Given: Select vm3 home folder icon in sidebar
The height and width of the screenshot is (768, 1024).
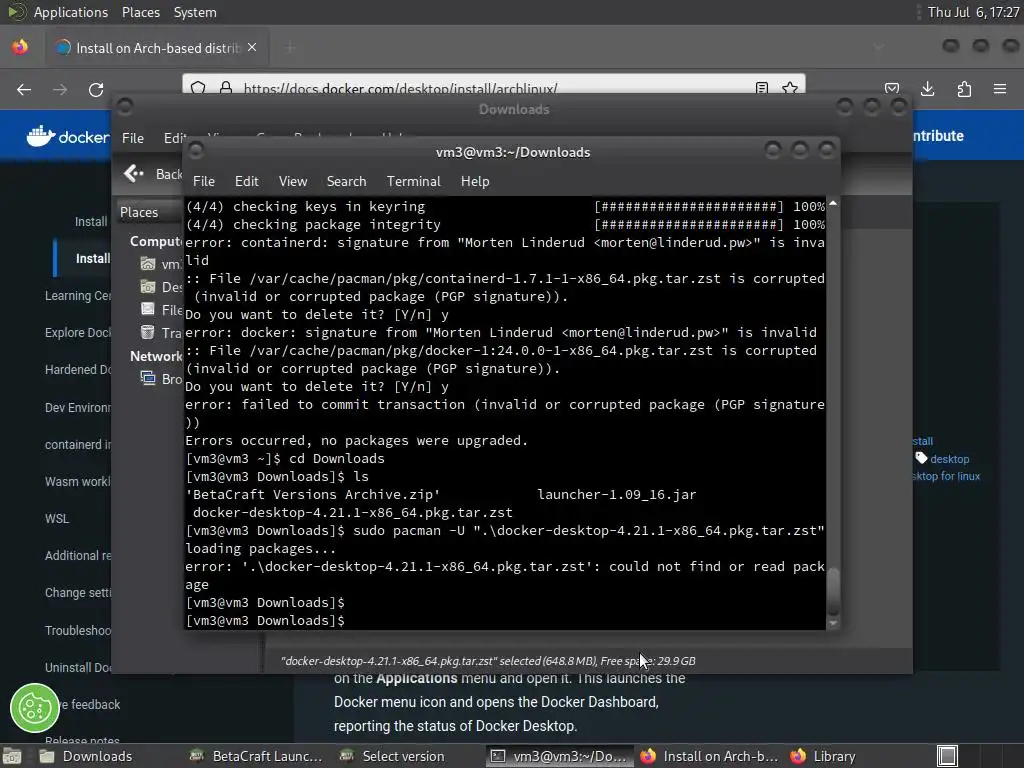Looking at the screenshot, I should pyautogui.click(x=148, y=264).
